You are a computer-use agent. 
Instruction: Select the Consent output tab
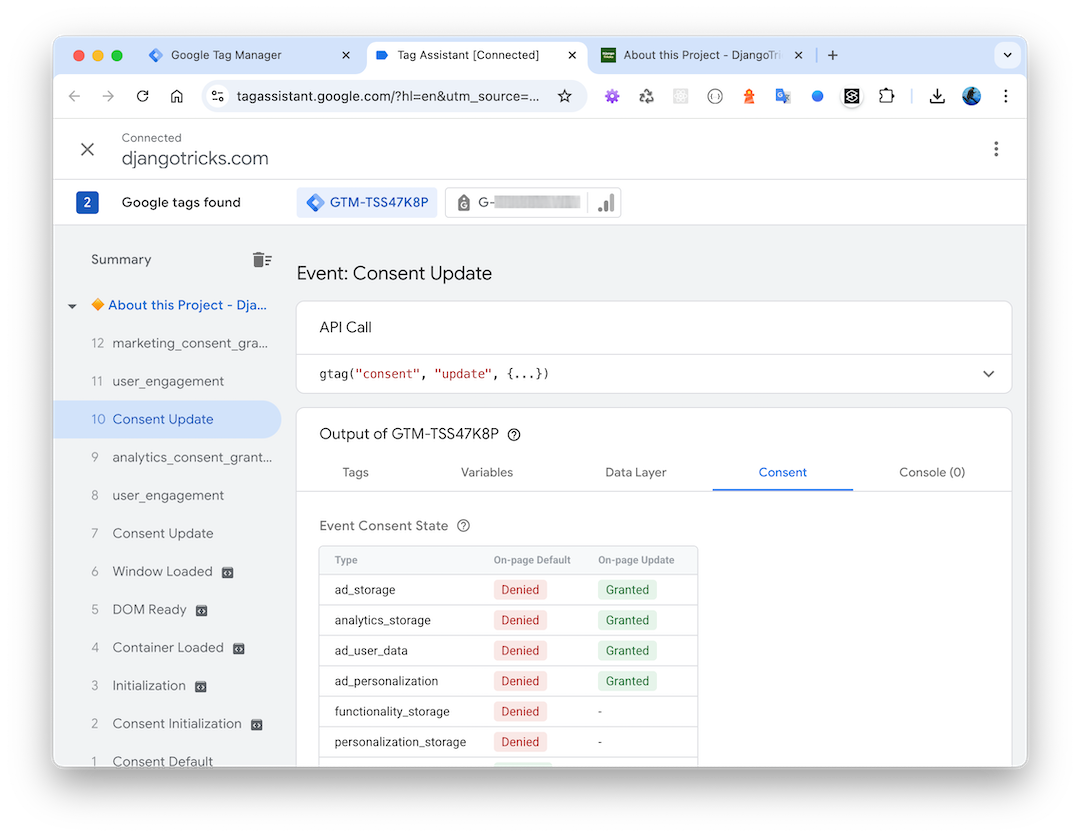782,473
